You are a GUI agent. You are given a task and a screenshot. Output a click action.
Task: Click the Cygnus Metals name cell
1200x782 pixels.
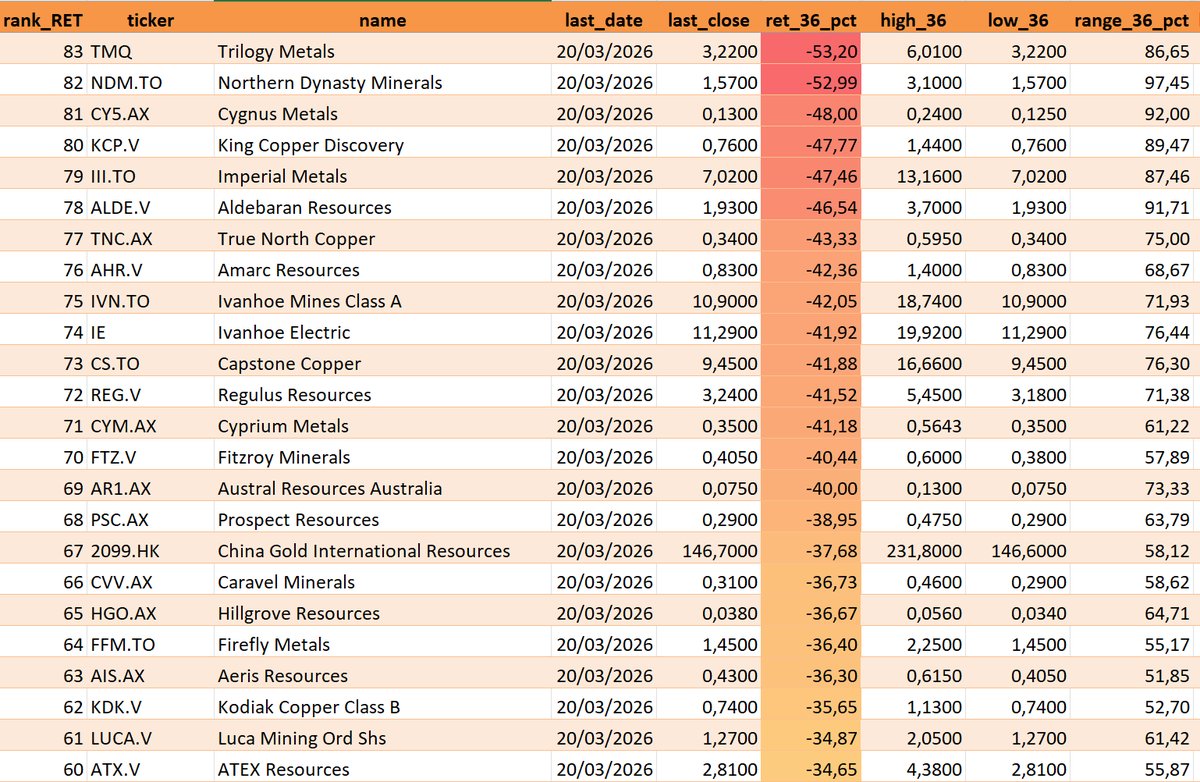(382, 113)
